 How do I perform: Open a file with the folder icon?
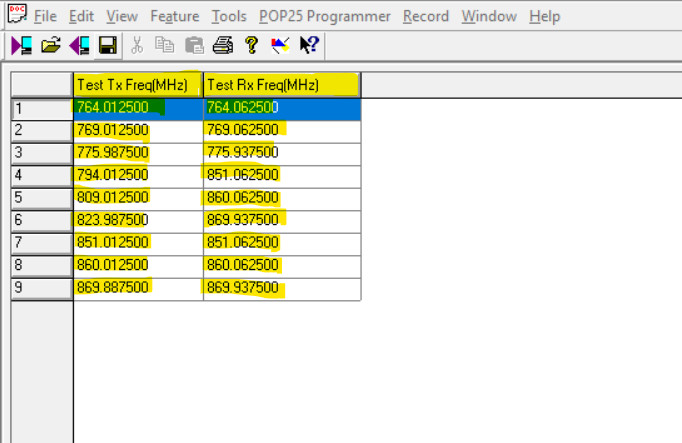pos(50,45)
